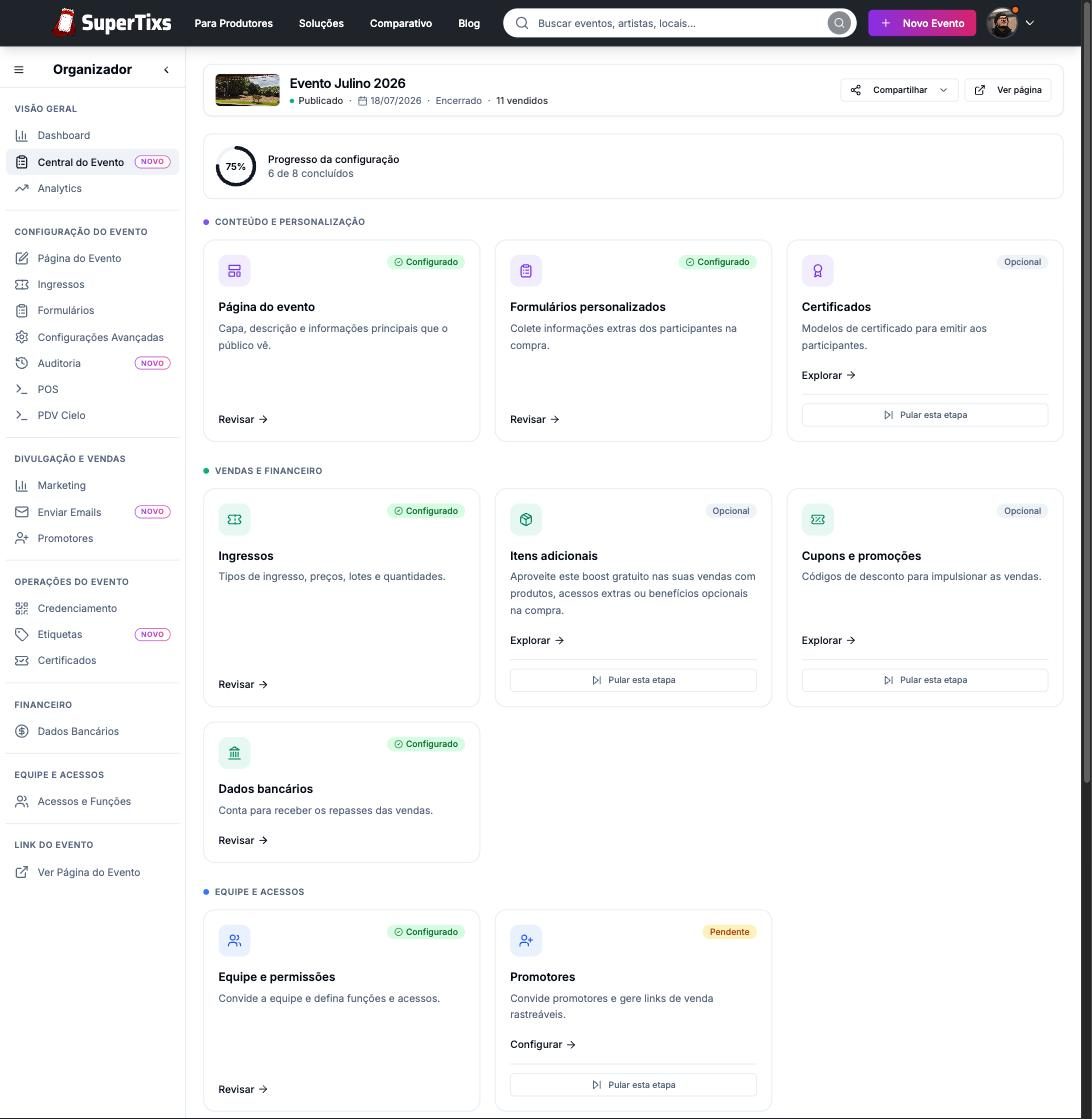Click the Ver página button
The image size is (1092, 1119).
coord(1008,90)
